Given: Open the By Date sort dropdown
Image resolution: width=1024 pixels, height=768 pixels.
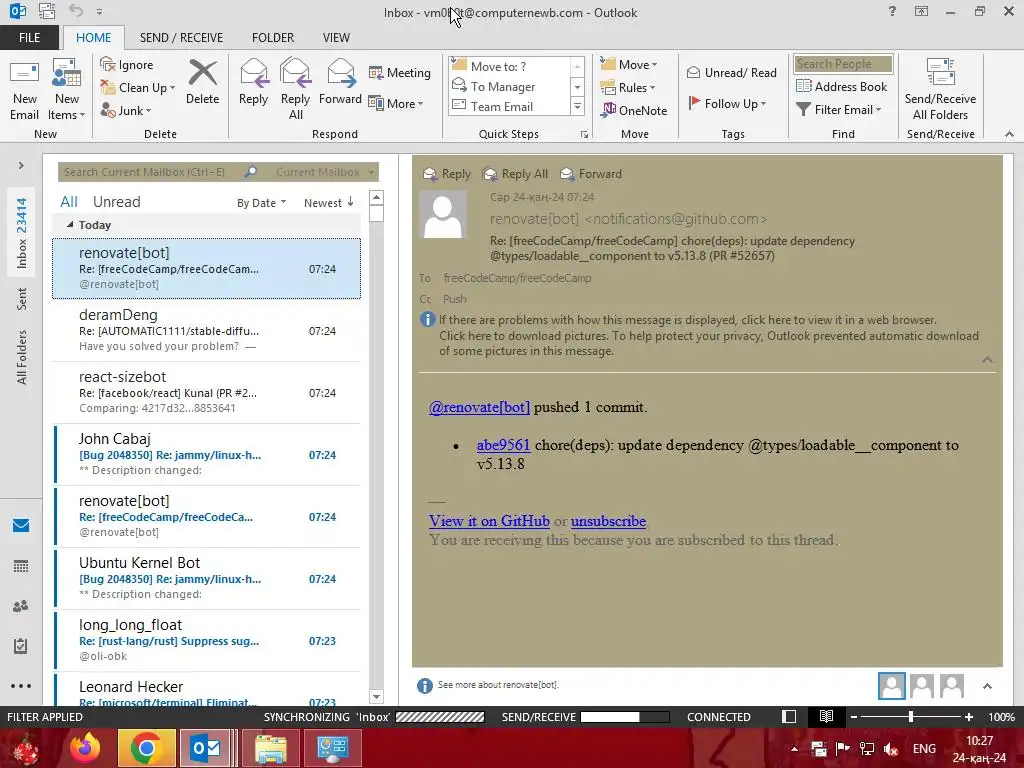Looking at the screenshot, I should pyautogui.click(x=261, y=202).
